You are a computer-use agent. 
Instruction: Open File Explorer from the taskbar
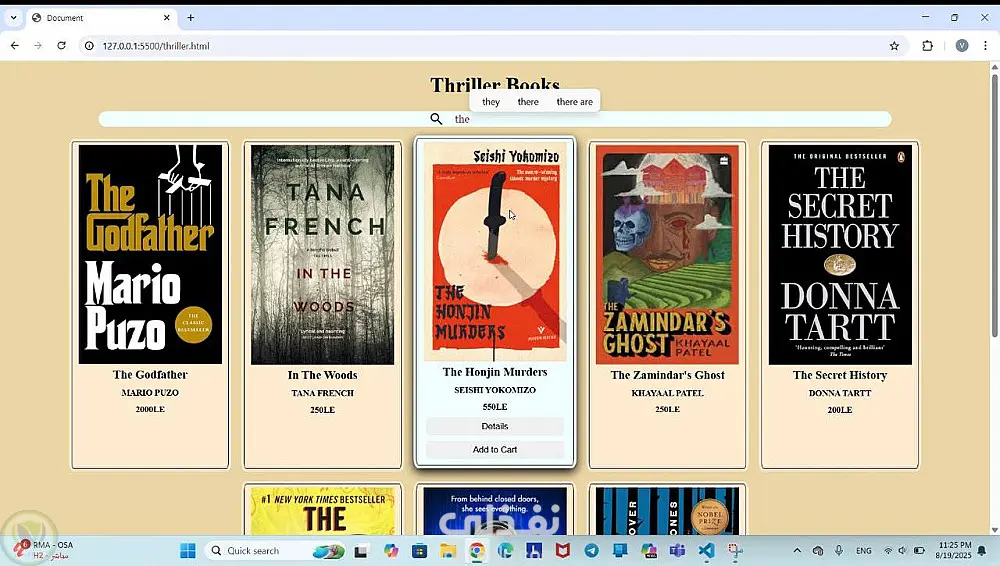[x=448, y=550]
